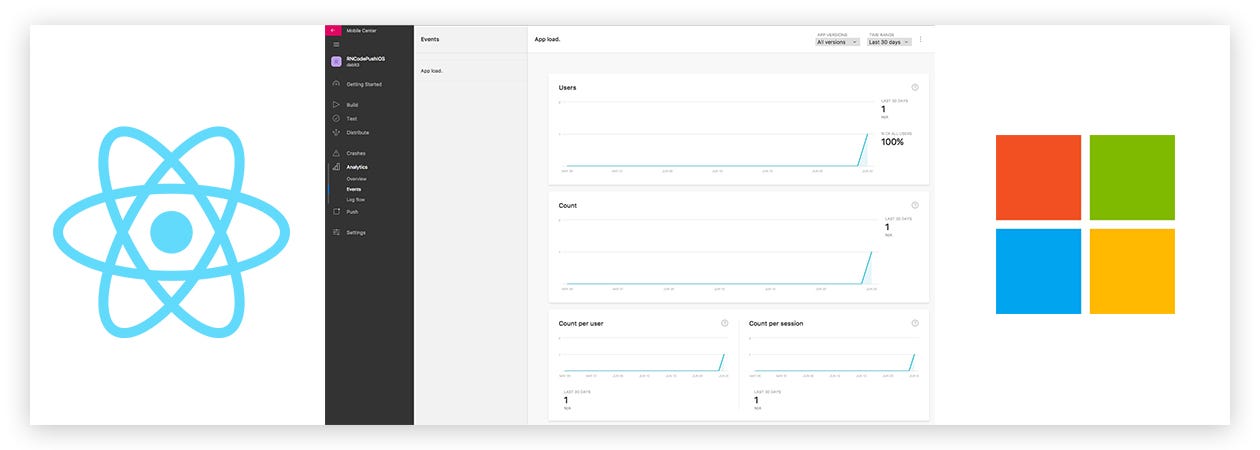The height and width of the screenshot is (450, 1260).
Task: Go to Getting Started page
Action: coord(364,84)
